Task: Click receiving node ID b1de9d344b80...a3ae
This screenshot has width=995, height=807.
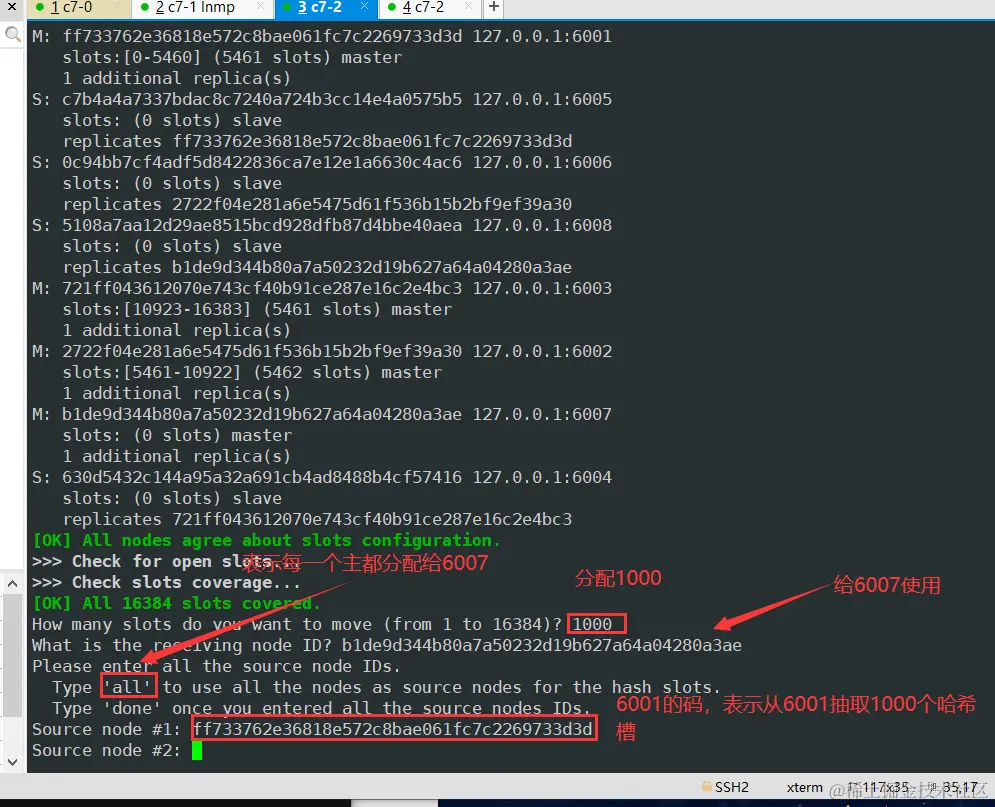Action: point(541,645)
